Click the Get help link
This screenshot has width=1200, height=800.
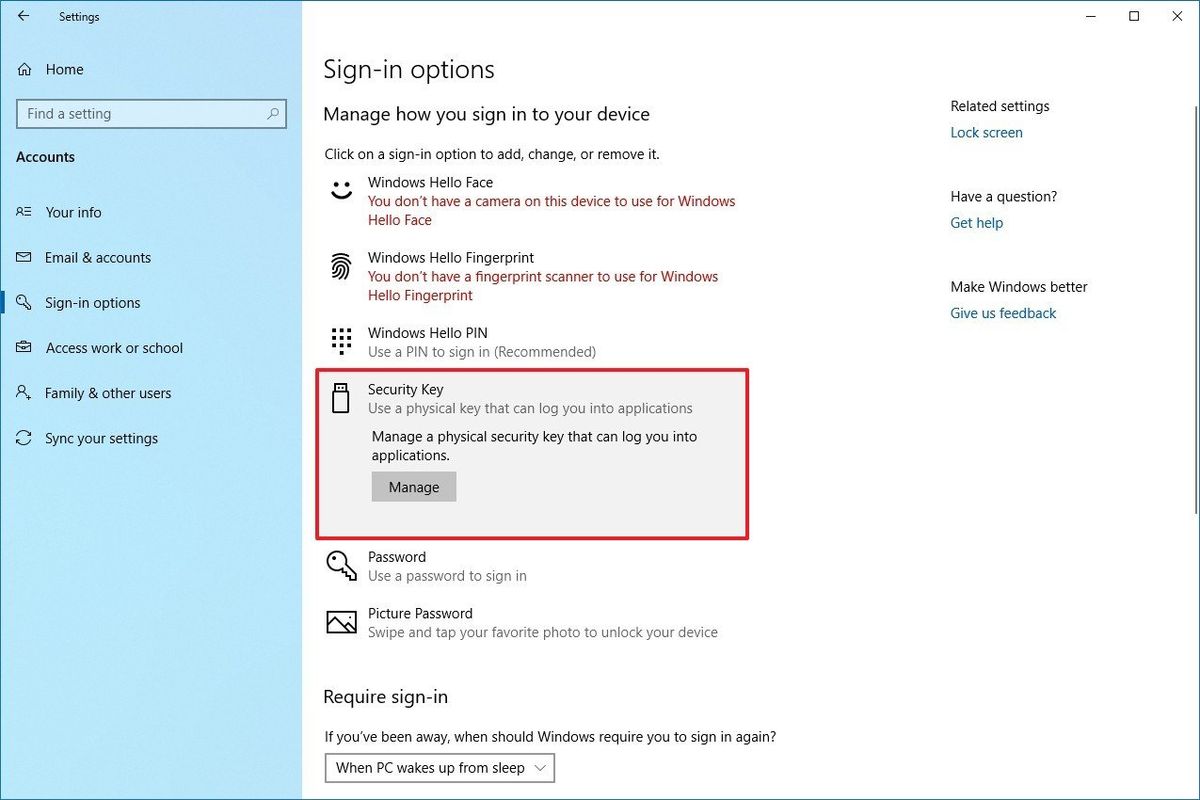tap(976, 222)
